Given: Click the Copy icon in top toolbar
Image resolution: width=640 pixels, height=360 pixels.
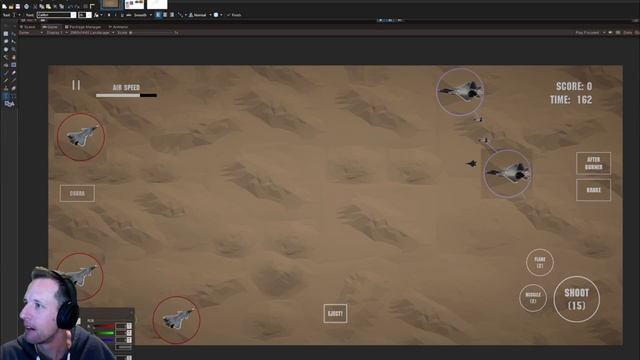Looking at the screenshot, I should 42,7.
